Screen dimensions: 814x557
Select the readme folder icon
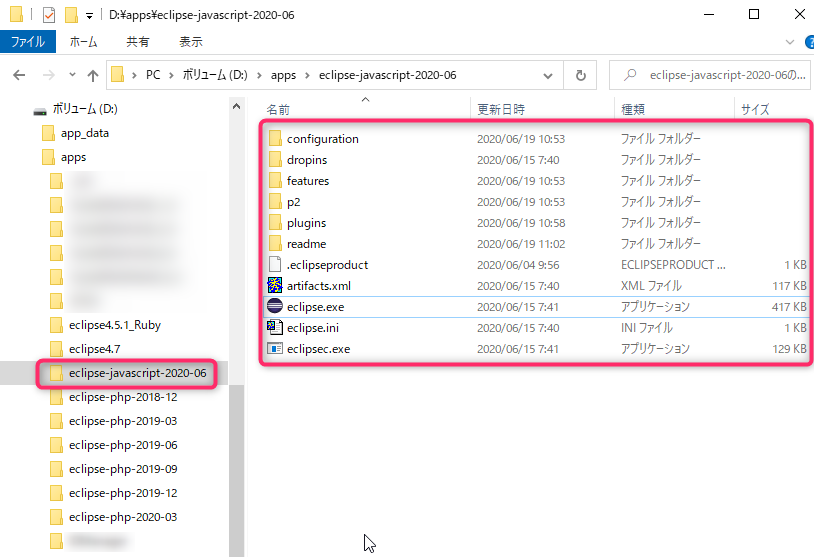pyautogui.click(x=275, y=243)
